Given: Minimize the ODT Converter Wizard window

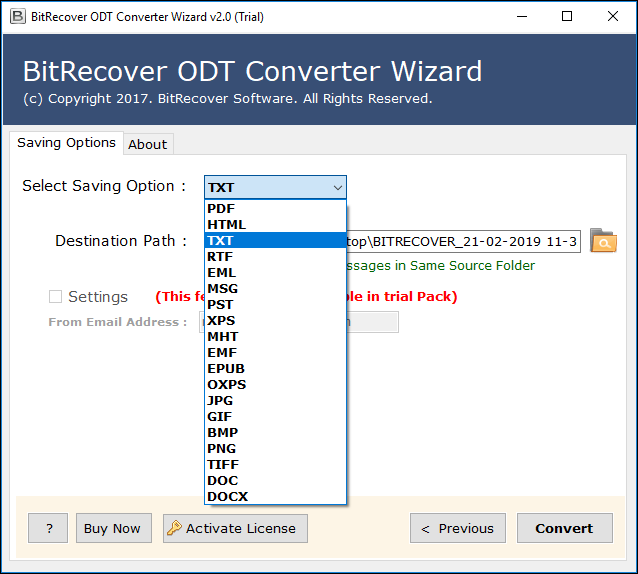Looking at the screenshot, I should (522, 17).
